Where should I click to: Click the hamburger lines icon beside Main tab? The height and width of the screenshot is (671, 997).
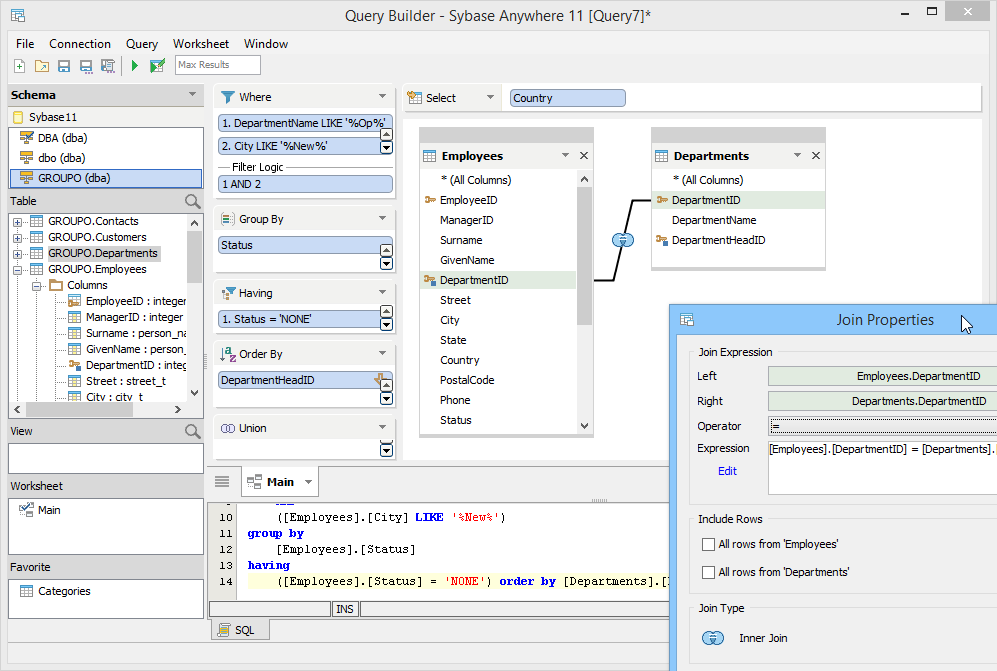(222, 481)
